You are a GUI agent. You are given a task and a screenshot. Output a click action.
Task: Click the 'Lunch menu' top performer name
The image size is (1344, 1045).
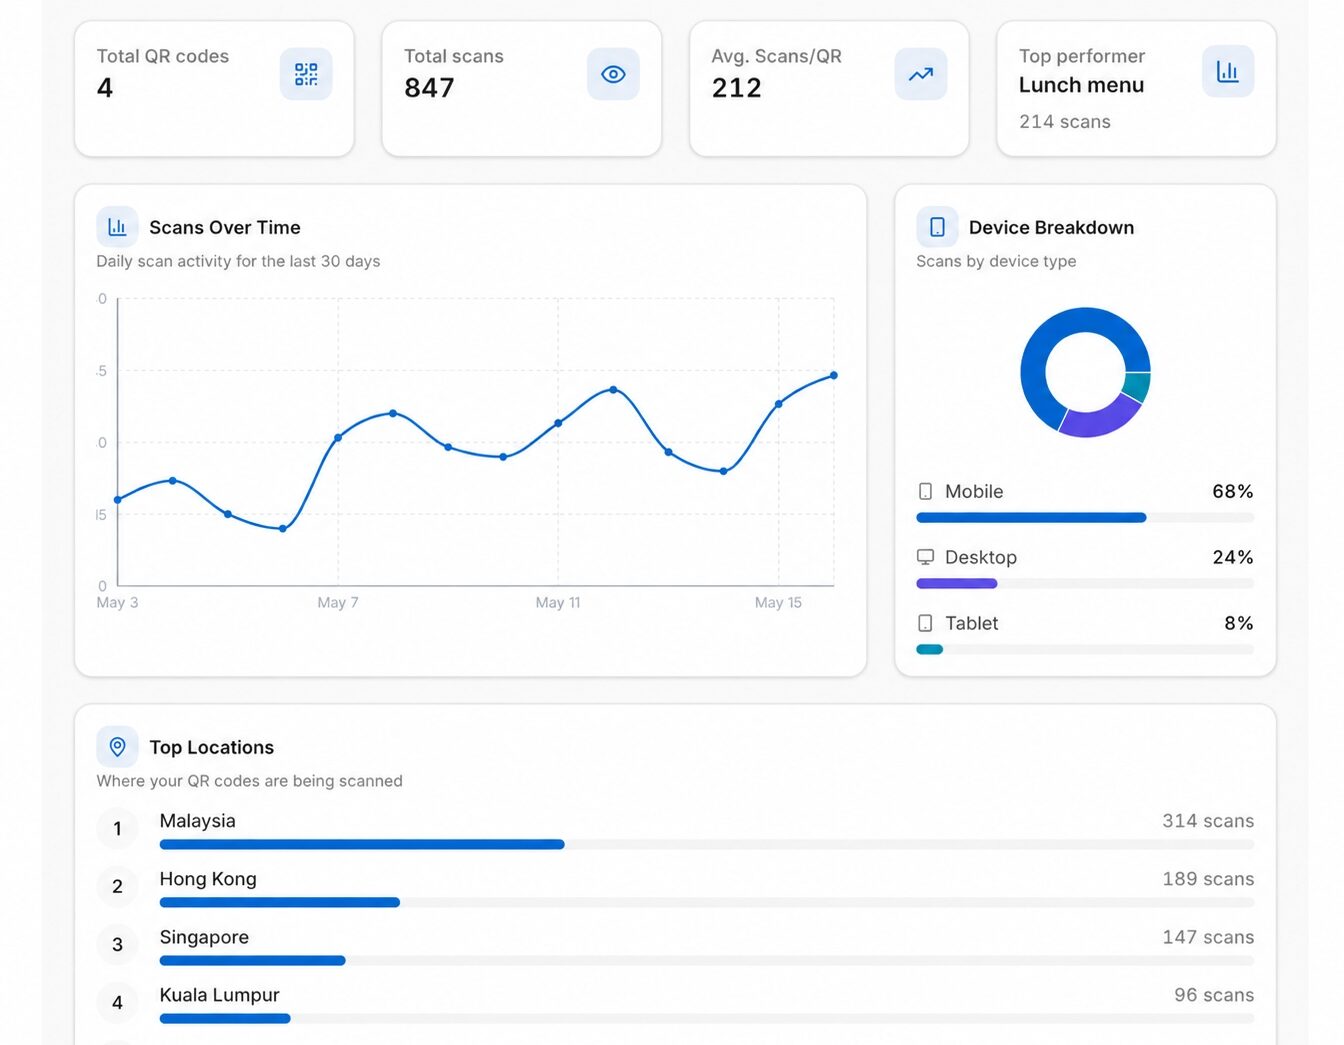click(1081, 85)
